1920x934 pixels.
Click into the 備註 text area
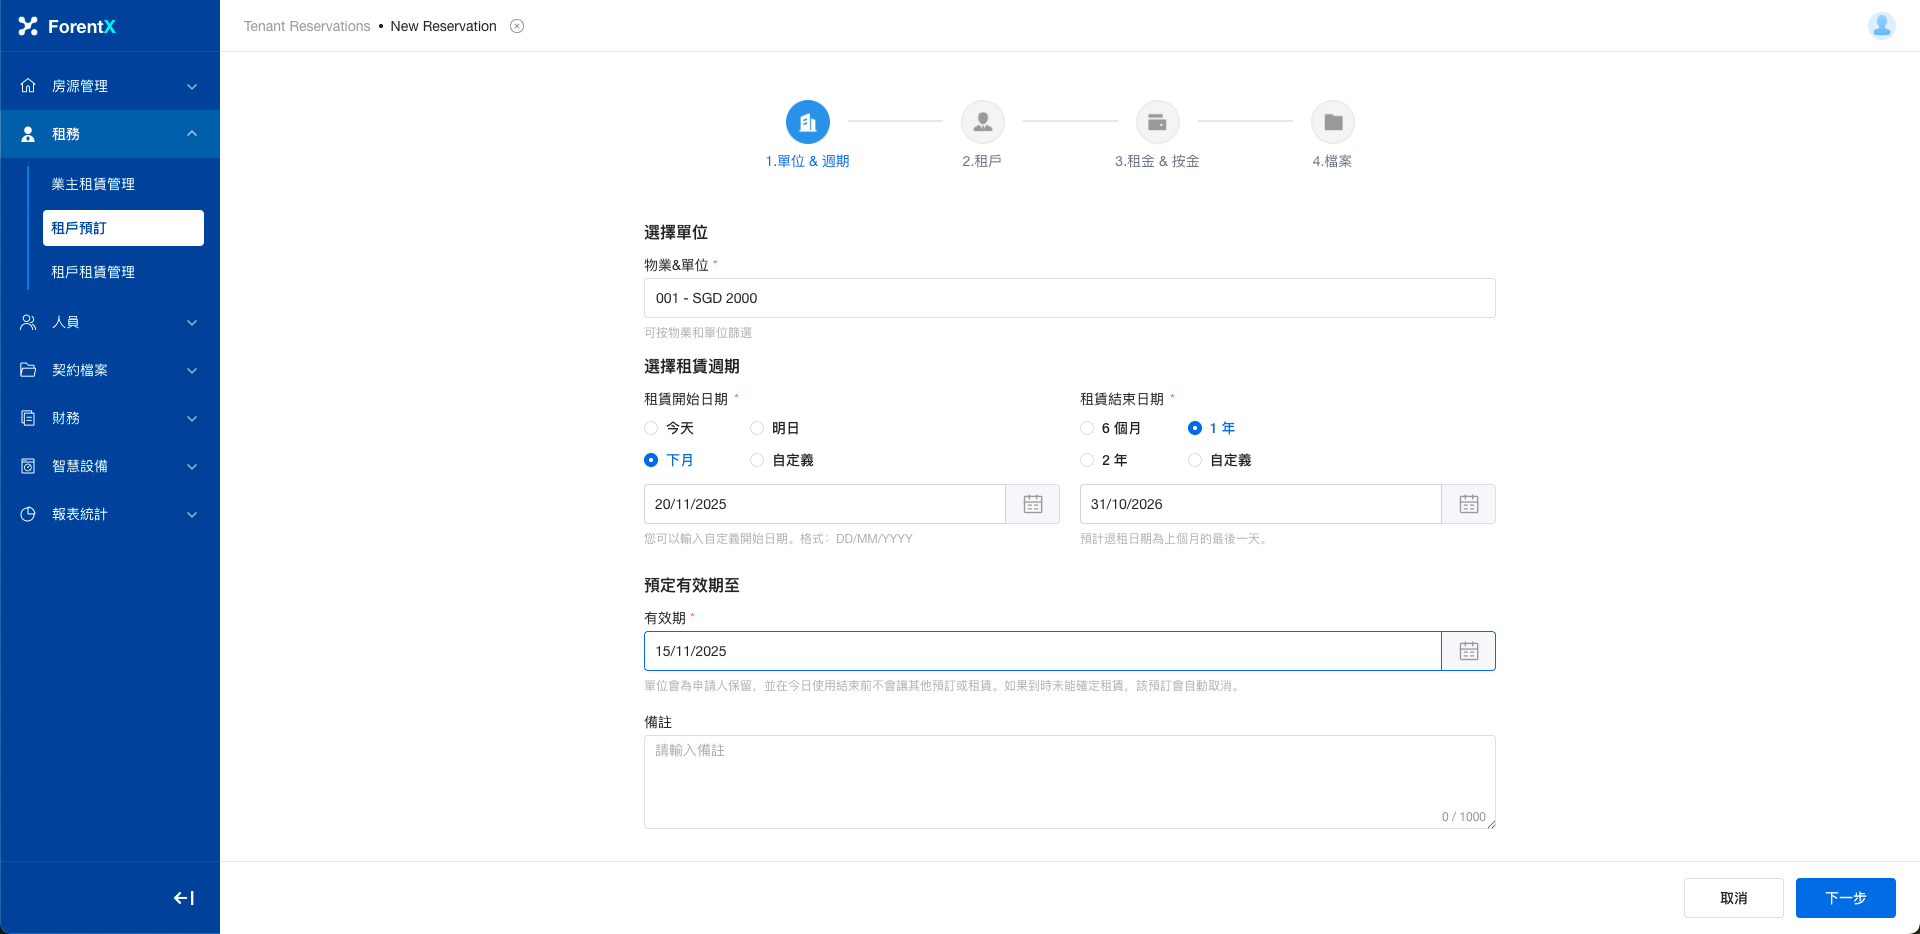1069,782
